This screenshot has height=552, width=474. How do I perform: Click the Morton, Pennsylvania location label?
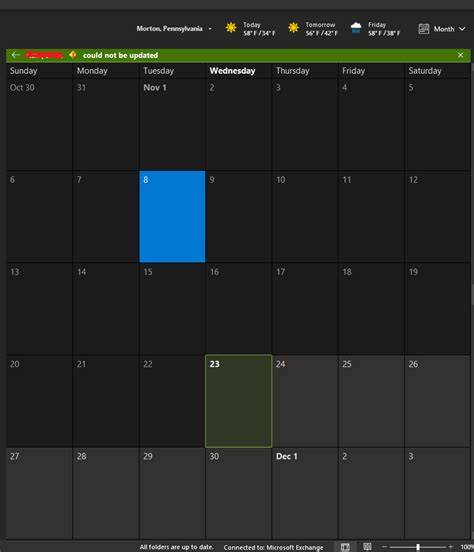(x=169, y=29)
